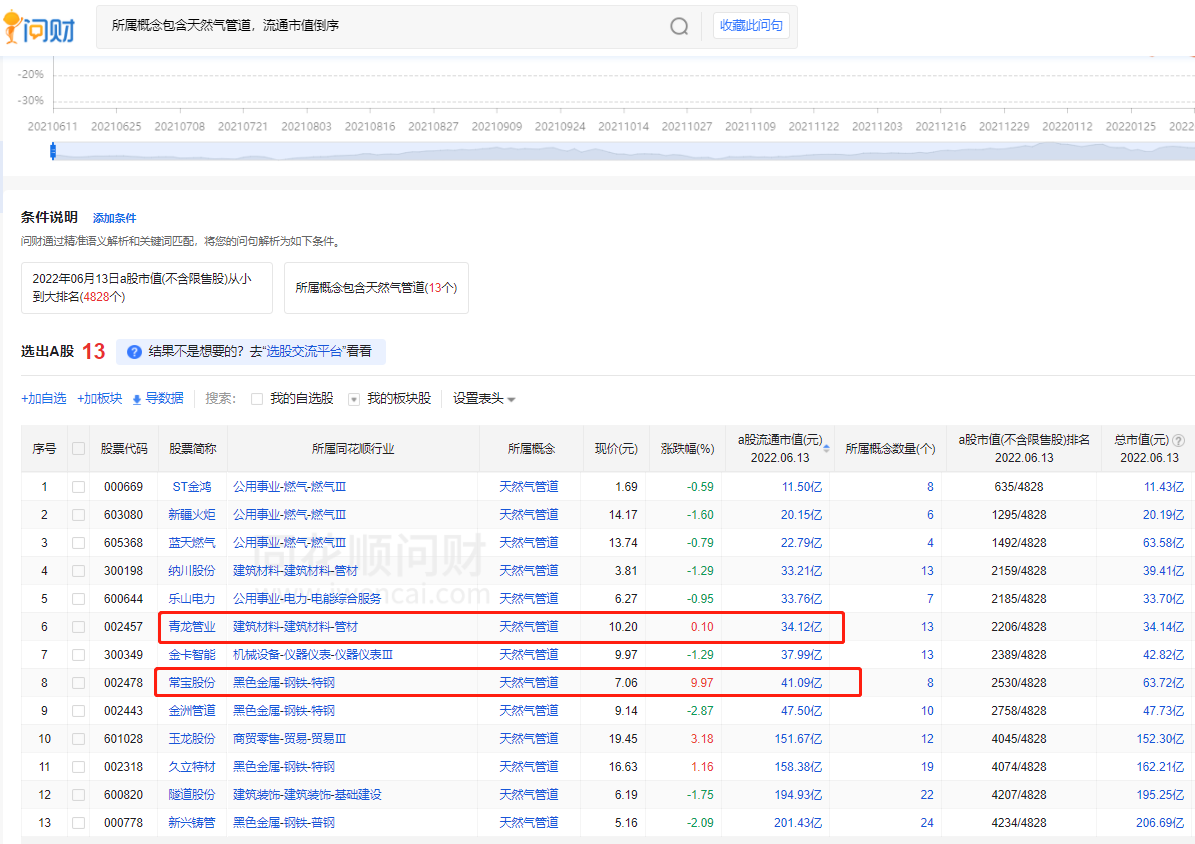Click the chart range slider left handle
Screen dimensions: 1195x844
coord(53,152)
